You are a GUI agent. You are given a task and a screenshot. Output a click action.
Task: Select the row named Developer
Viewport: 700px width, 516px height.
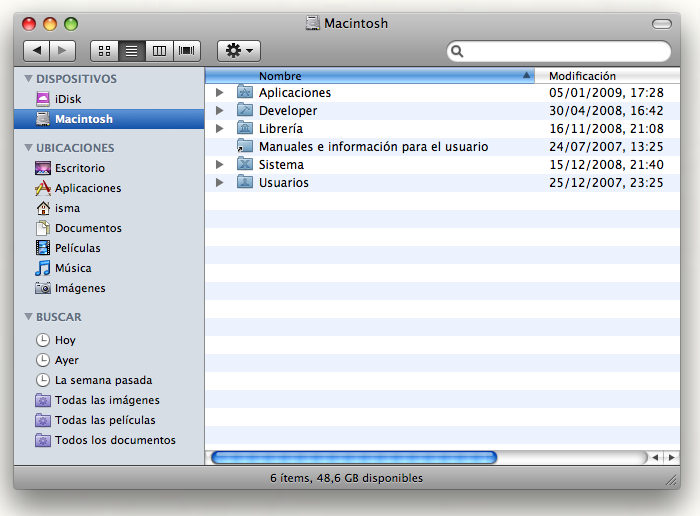442,111
